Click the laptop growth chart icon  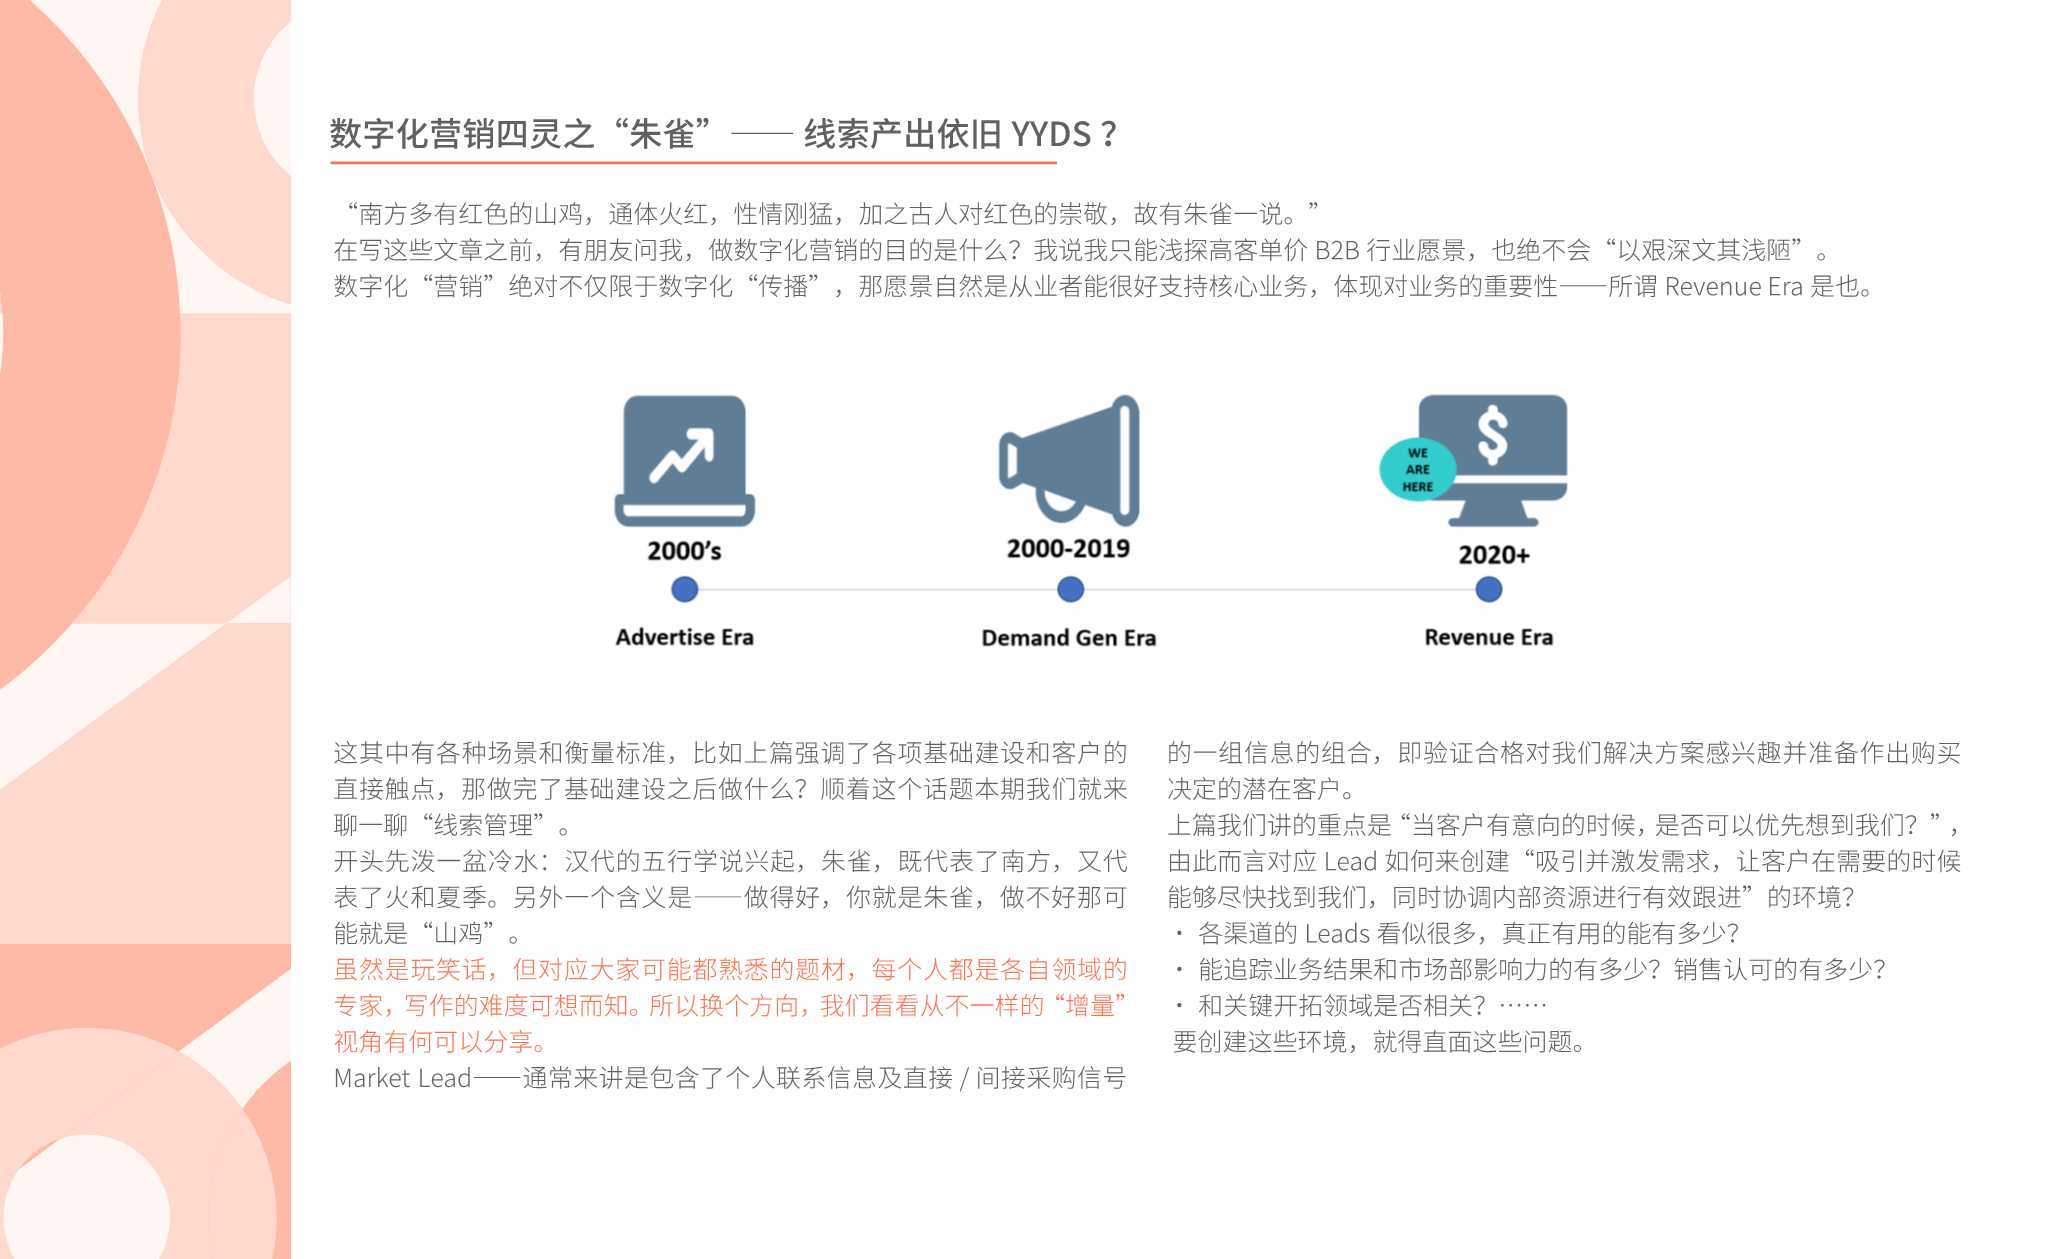point(684,461)
